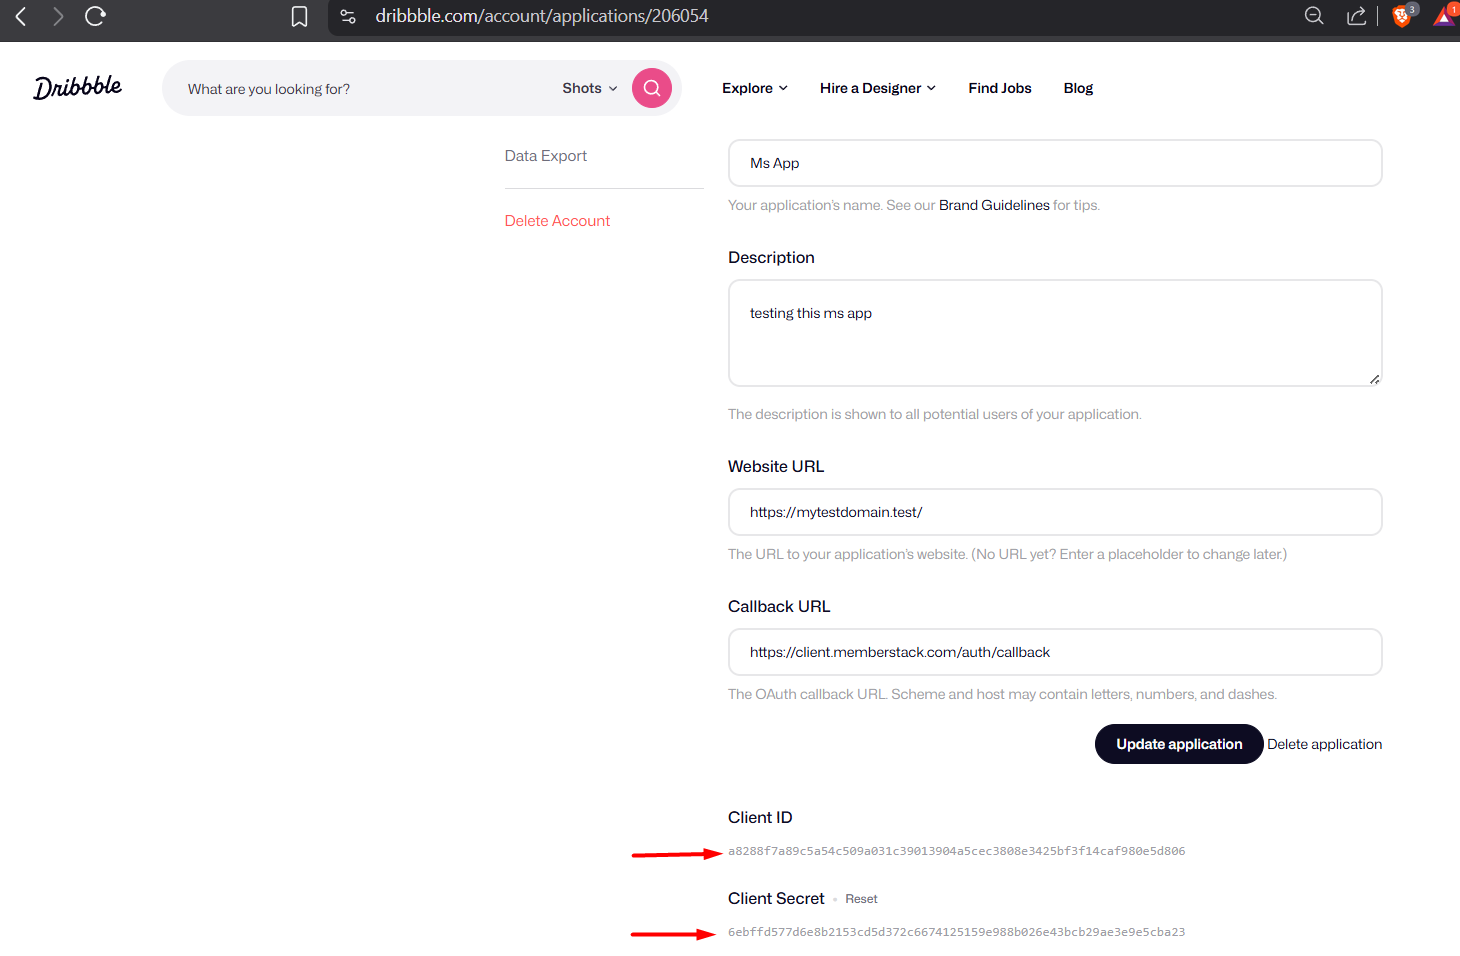This screenshot has width=1460, height=956.
Task: Click the Callback URL label
Action: [x=779, y=606]
